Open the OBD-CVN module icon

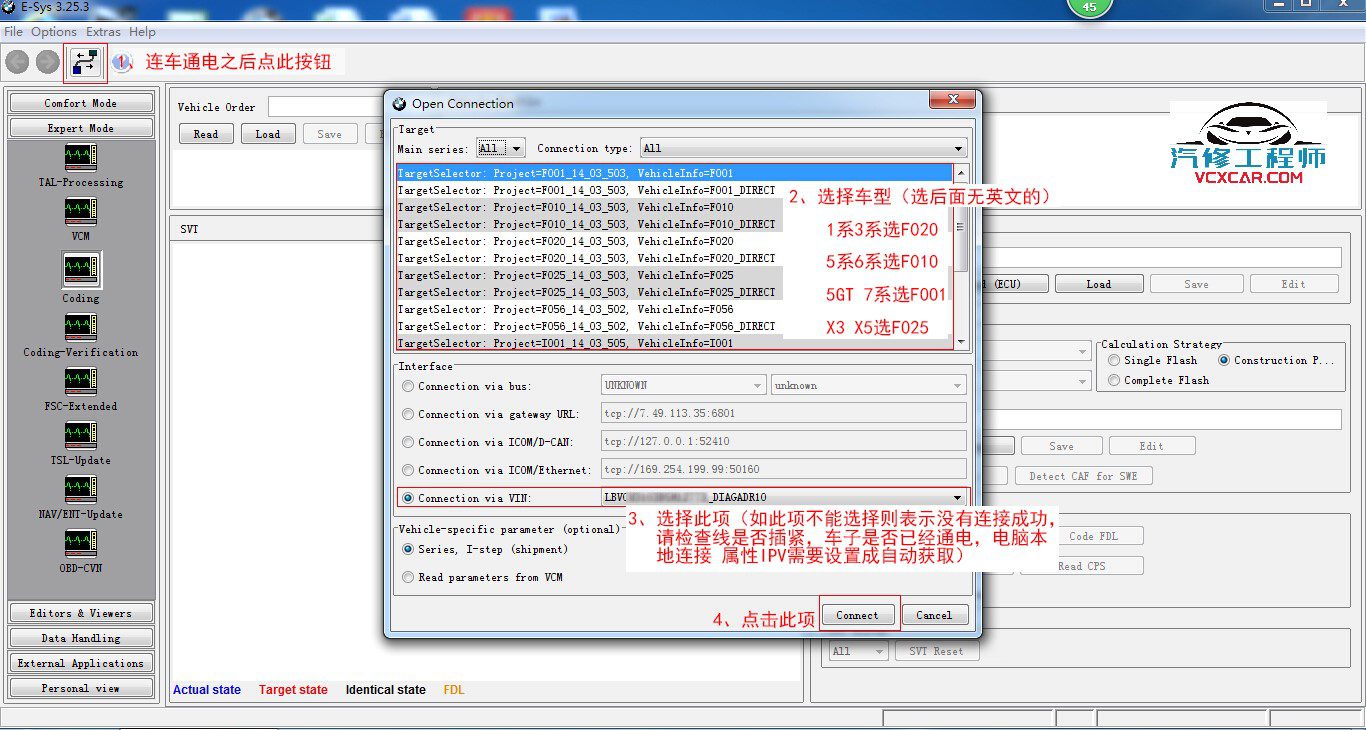80,544
